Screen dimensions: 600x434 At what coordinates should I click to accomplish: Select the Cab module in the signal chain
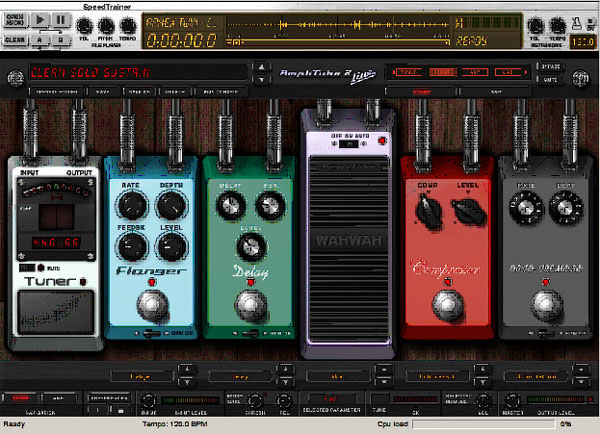coord(508,72)
